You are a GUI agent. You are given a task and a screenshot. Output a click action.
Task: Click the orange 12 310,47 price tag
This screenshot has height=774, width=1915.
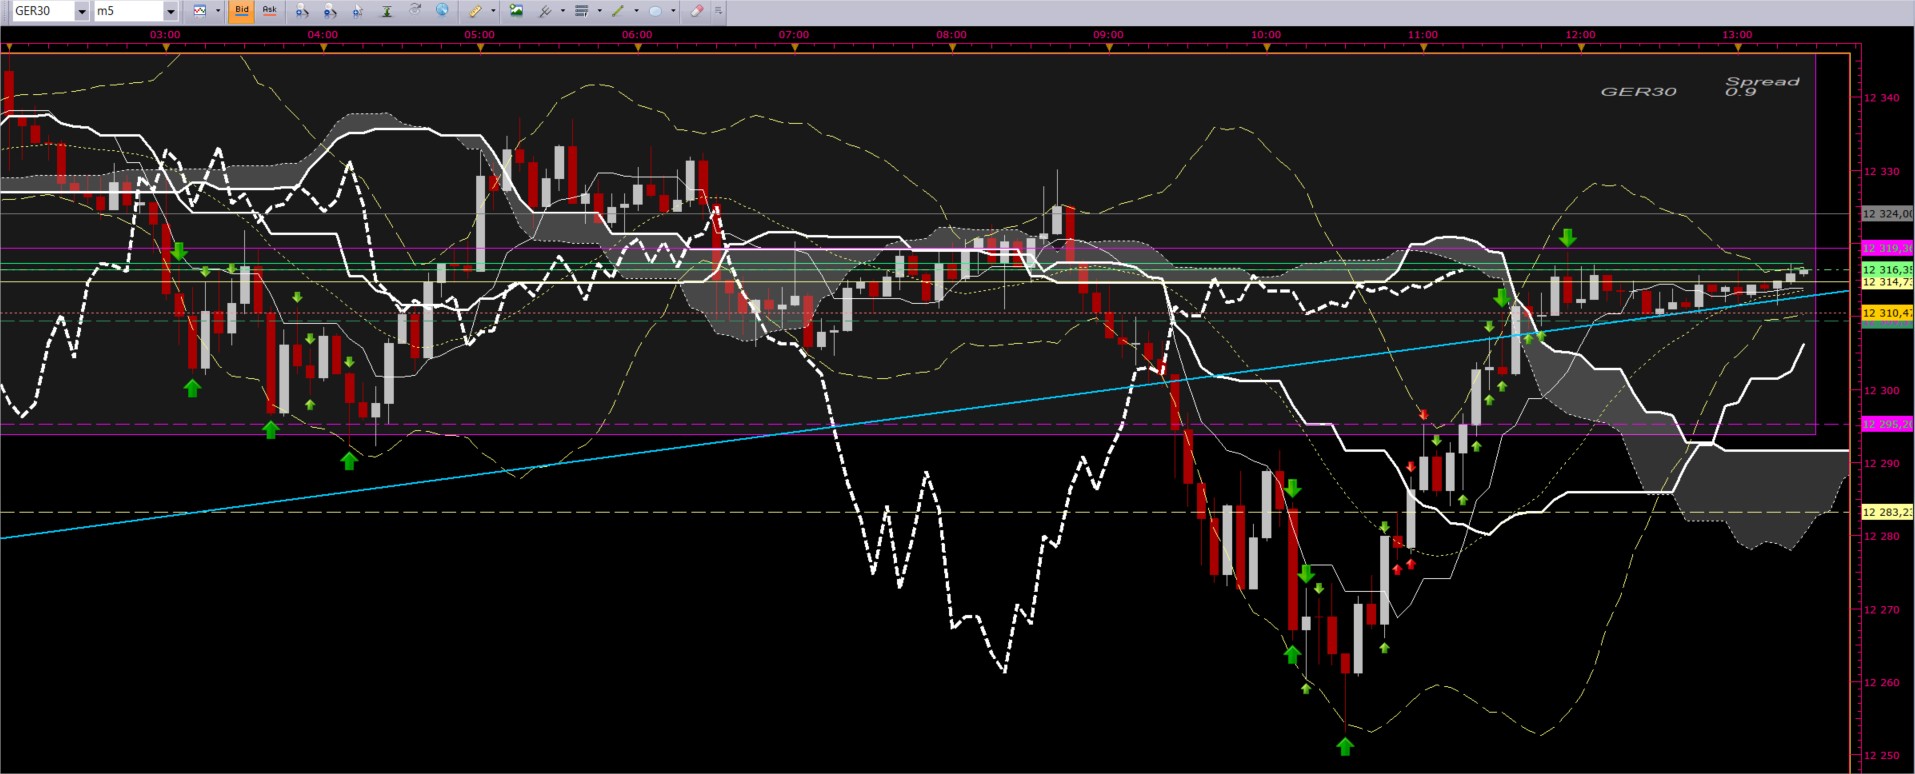click(1887, 313)
